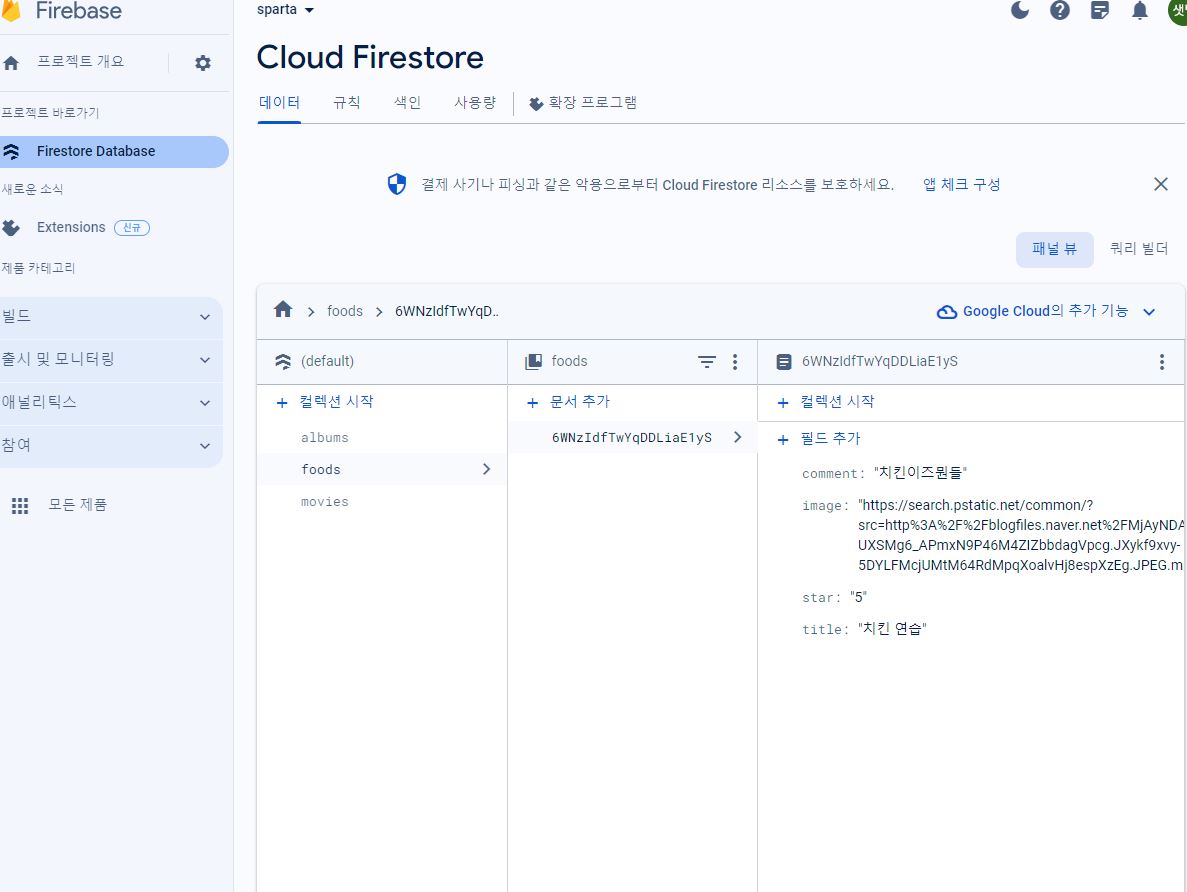Select the foods collection row
The width and height of the screenshot is (1187, 892).
tap(382, 469)
